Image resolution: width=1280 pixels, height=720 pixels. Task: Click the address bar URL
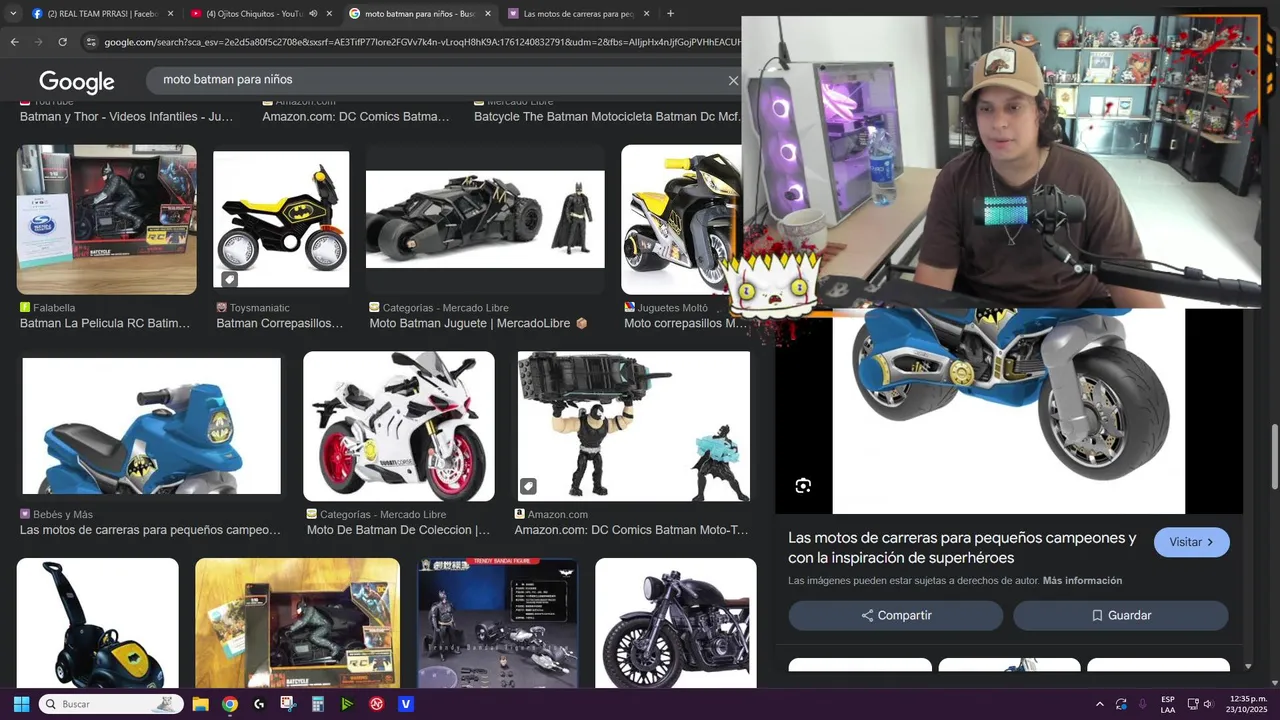[420, 42]
